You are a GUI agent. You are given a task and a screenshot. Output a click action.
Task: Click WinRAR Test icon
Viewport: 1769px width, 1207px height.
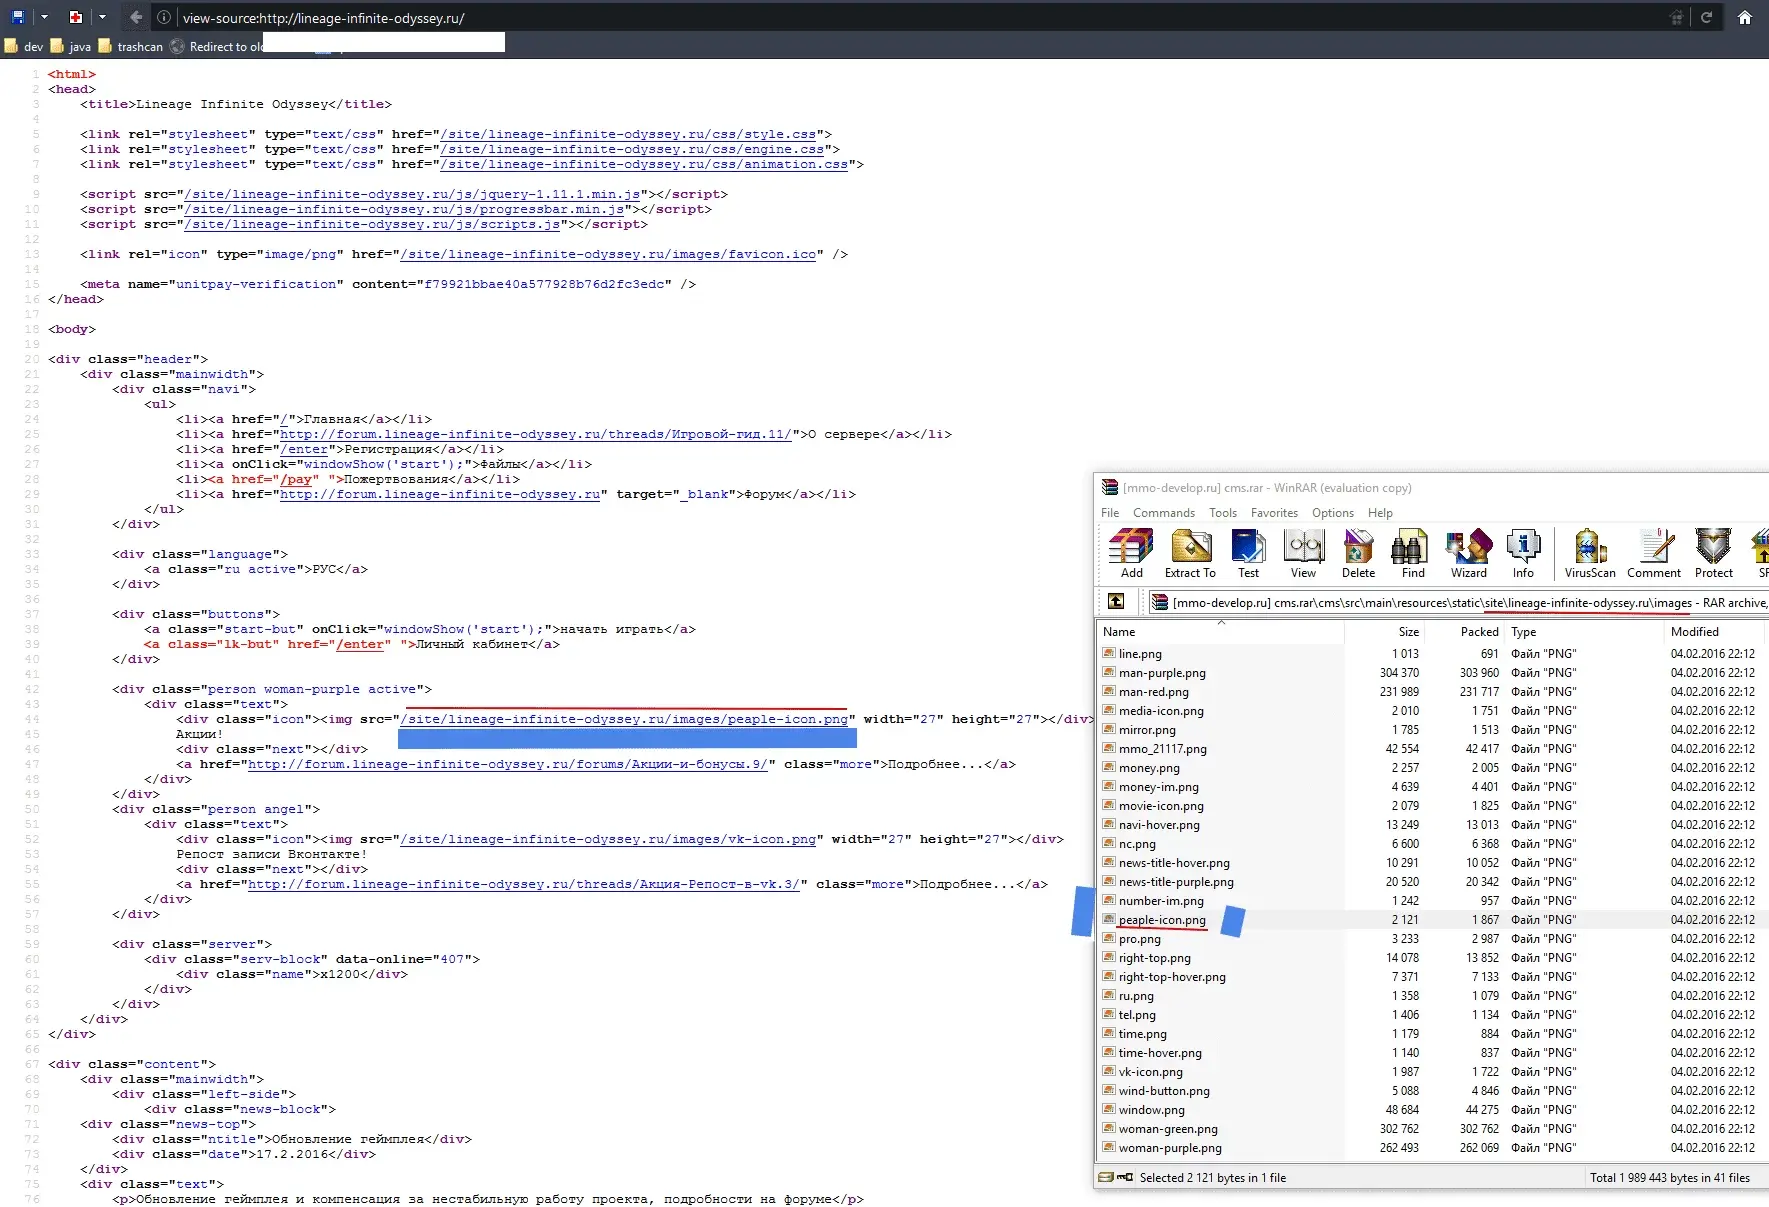[x=1248, y=554]
